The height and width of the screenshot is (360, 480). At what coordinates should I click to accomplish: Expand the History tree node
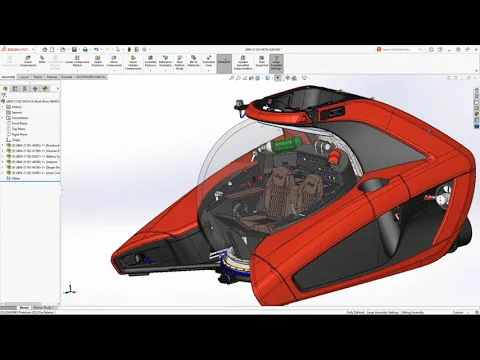coord(3,107)
